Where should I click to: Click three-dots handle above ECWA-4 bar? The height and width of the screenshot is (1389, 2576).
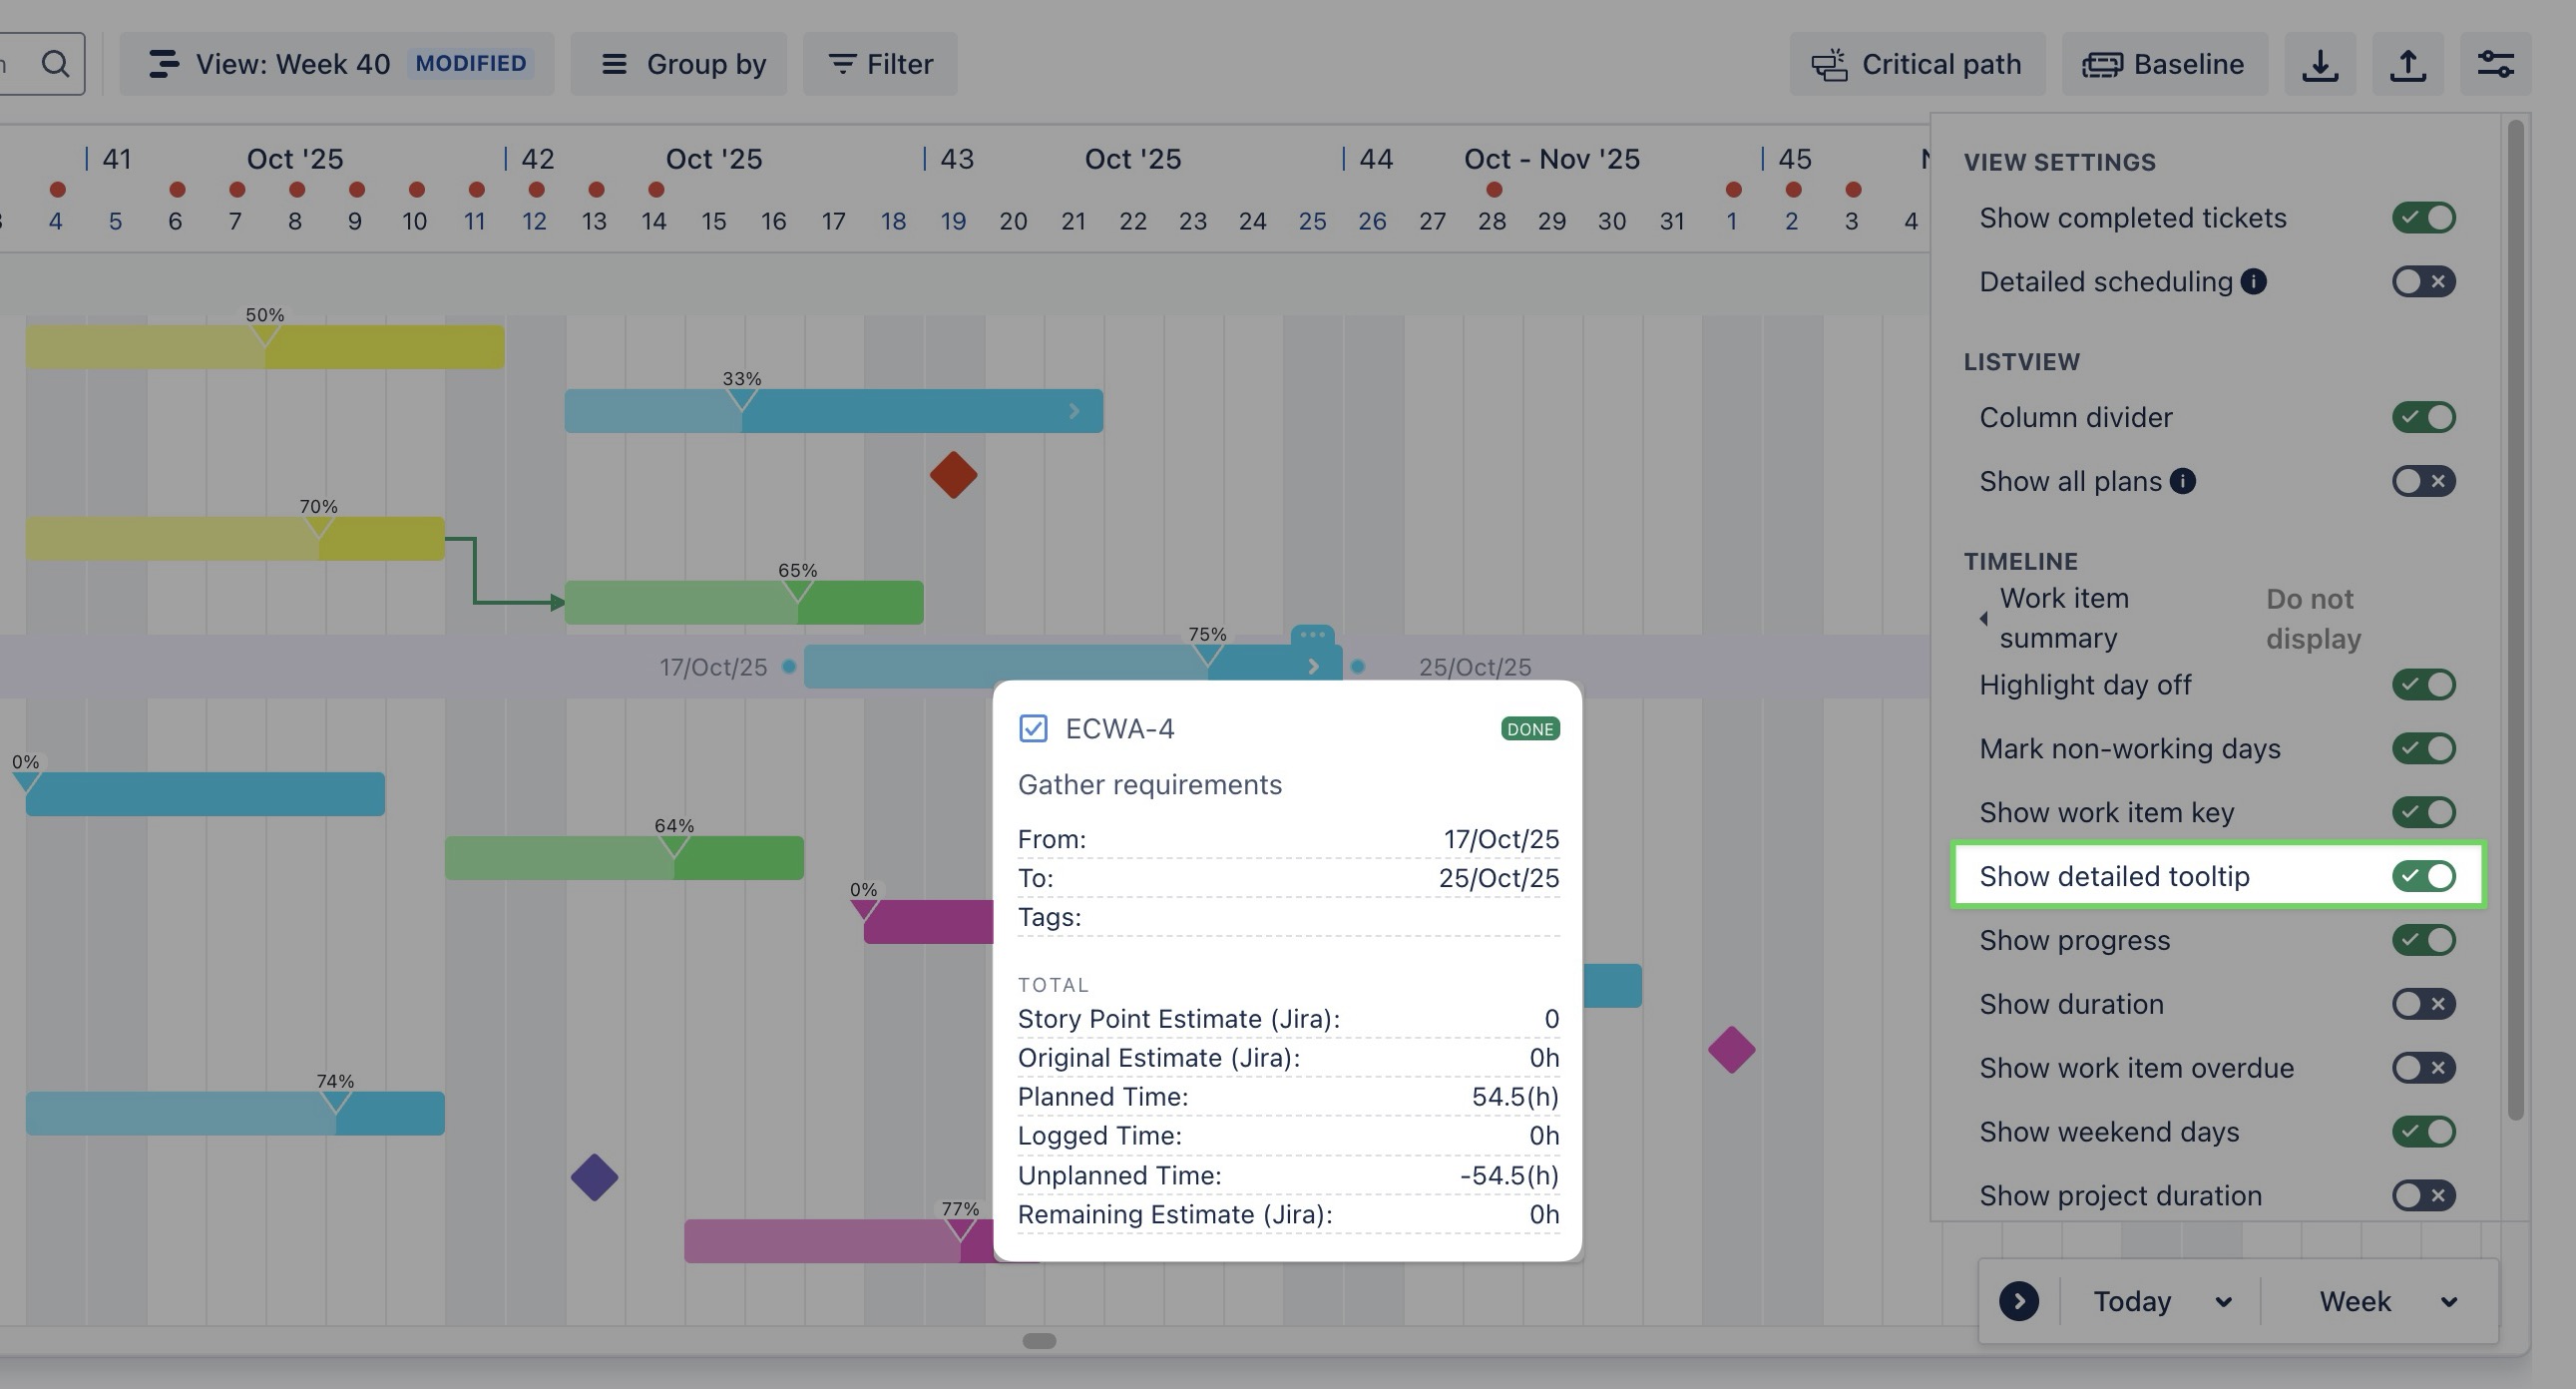click(1312, 635)
